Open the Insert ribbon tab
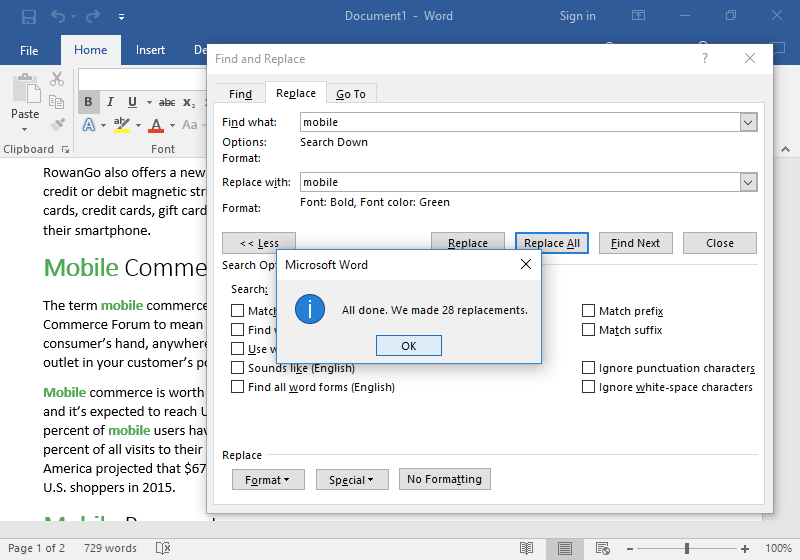 (150, 50)
